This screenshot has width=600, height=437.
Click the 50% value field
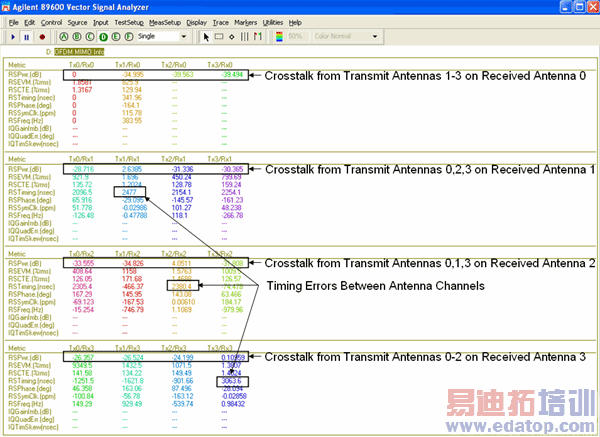pyautogui.click(x=297, y=36)
